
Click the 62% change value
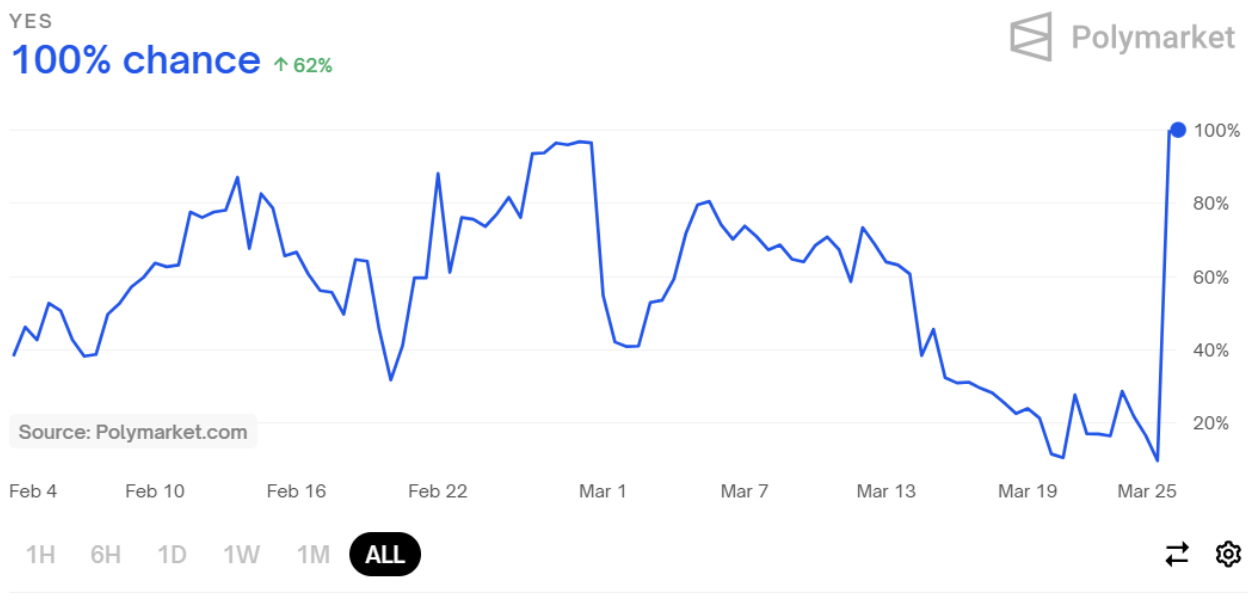click(x=312, y=65)
